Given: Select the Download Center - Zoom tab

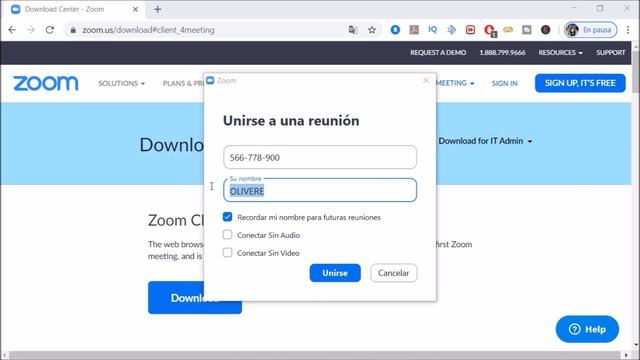Looking at the screenshot, I should pyautogui.click(x=73, y=9).
